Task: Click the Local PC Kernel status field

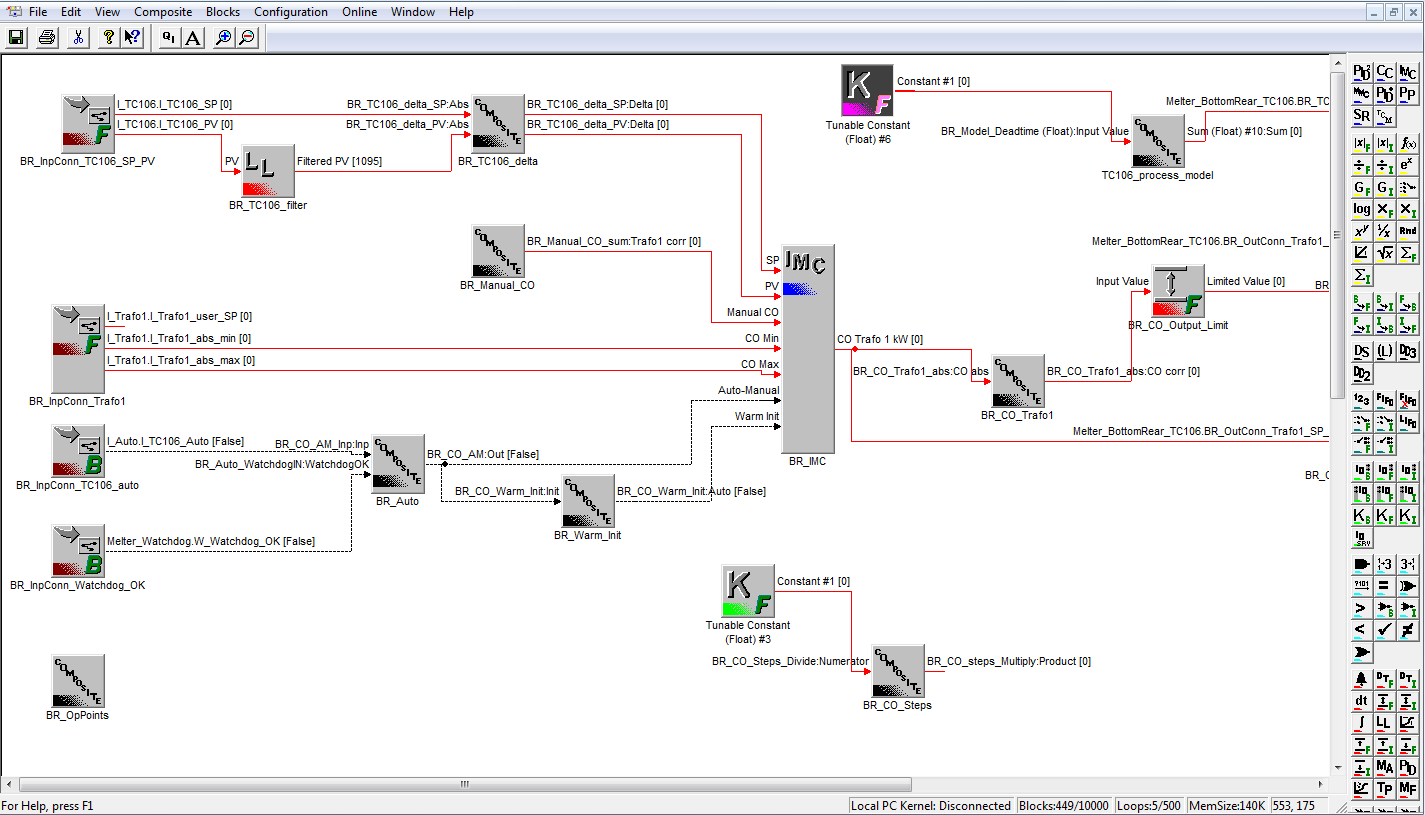Action: pyautogui.click(x=930, y=805)
